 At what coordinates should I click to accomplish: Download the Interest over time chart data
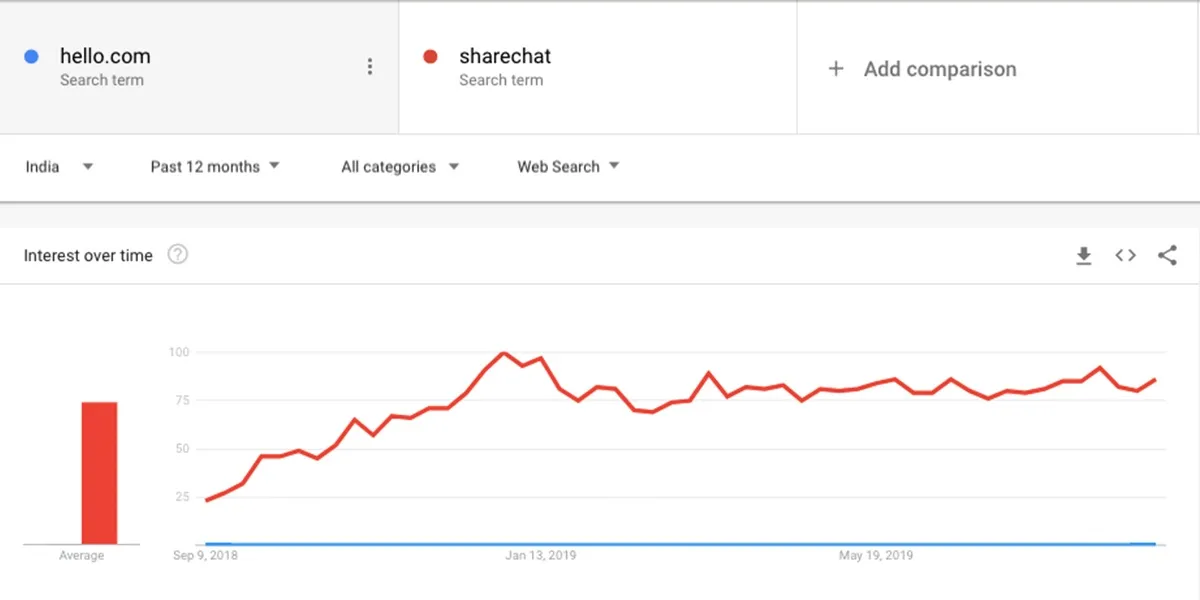1083,256
